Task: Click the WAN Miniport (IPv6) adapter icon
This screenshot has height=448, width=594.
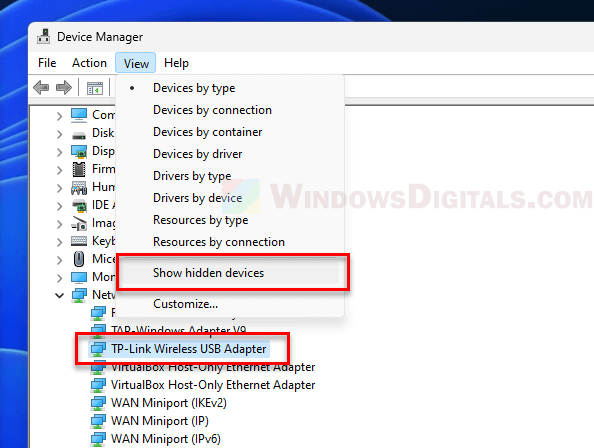Action: (98, 439)
